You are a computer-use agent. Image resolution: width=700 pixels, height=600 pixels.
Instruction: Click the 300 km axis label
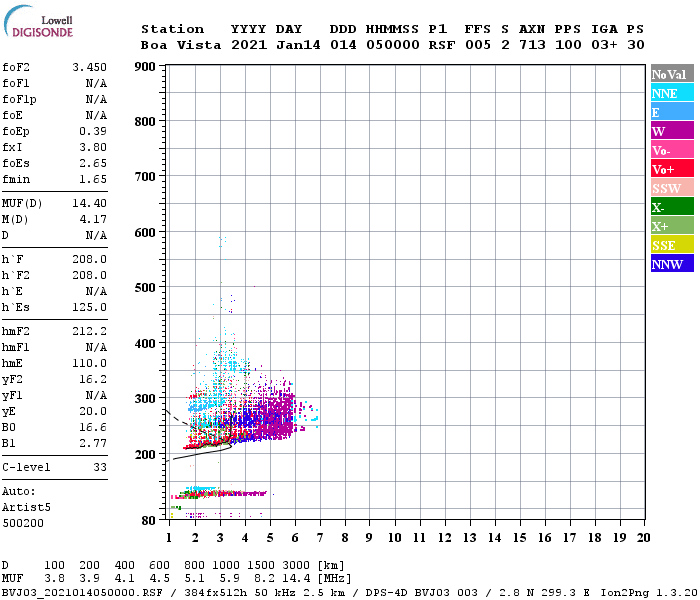coord(145,399)
